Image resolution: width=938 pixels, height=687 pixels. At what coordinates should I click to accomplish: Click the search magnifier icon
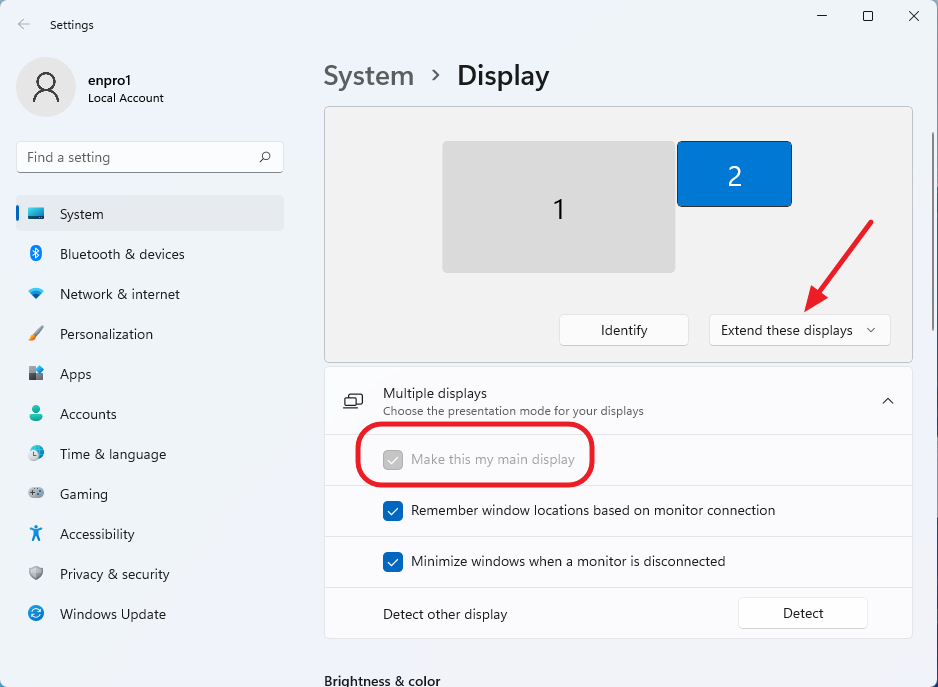coord(265,157)
